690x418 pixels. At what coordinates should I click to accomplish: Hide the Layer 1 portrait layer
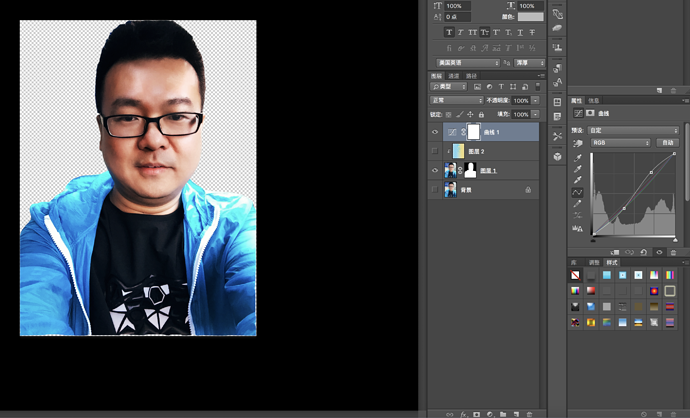[x=435, y=170]
